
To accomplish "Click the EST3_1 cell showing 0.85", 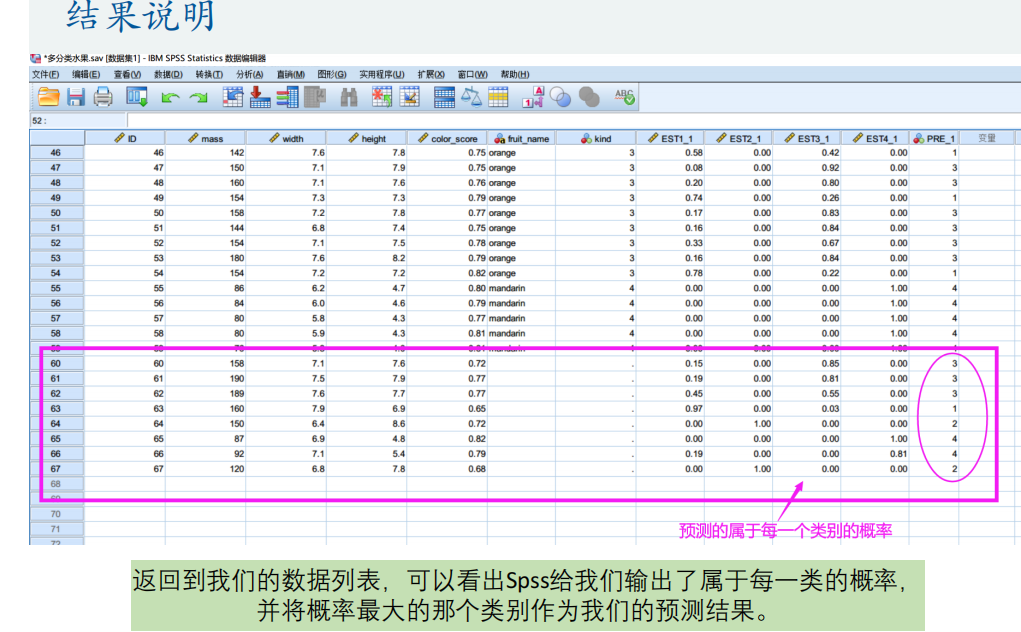I will (x=807, y=363).
